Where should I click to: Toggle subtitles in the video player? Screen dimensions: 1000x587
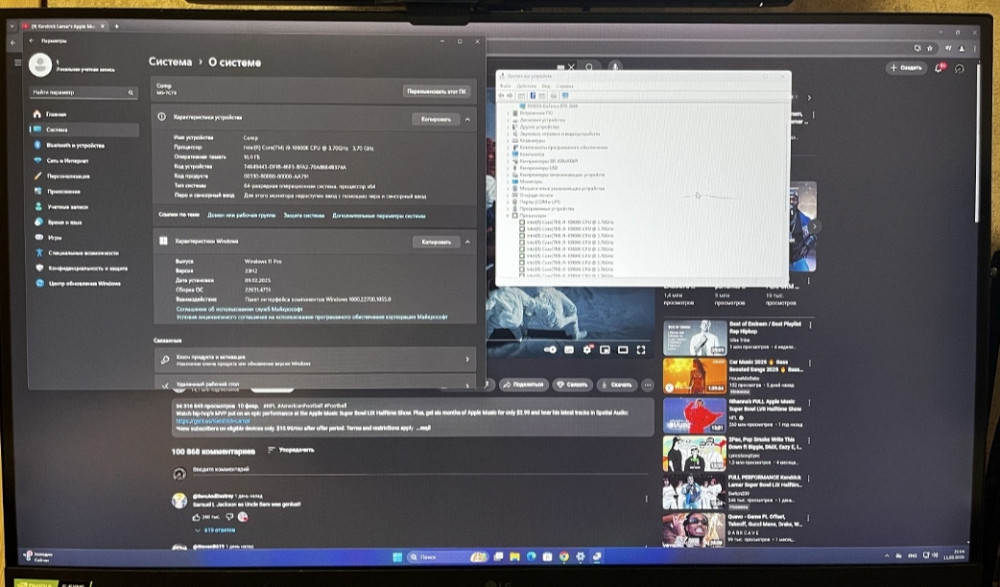click(569, 350)
